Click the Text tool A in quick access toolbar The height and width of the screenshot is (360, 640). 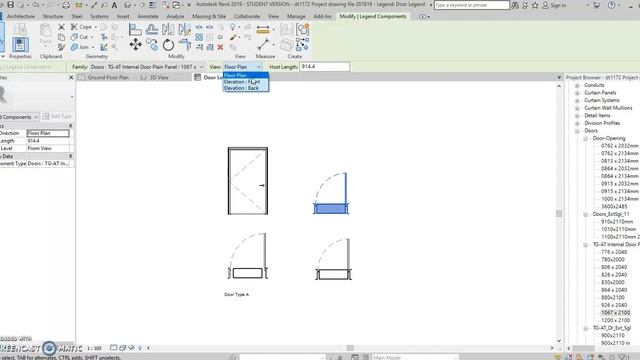coord(114,5)
